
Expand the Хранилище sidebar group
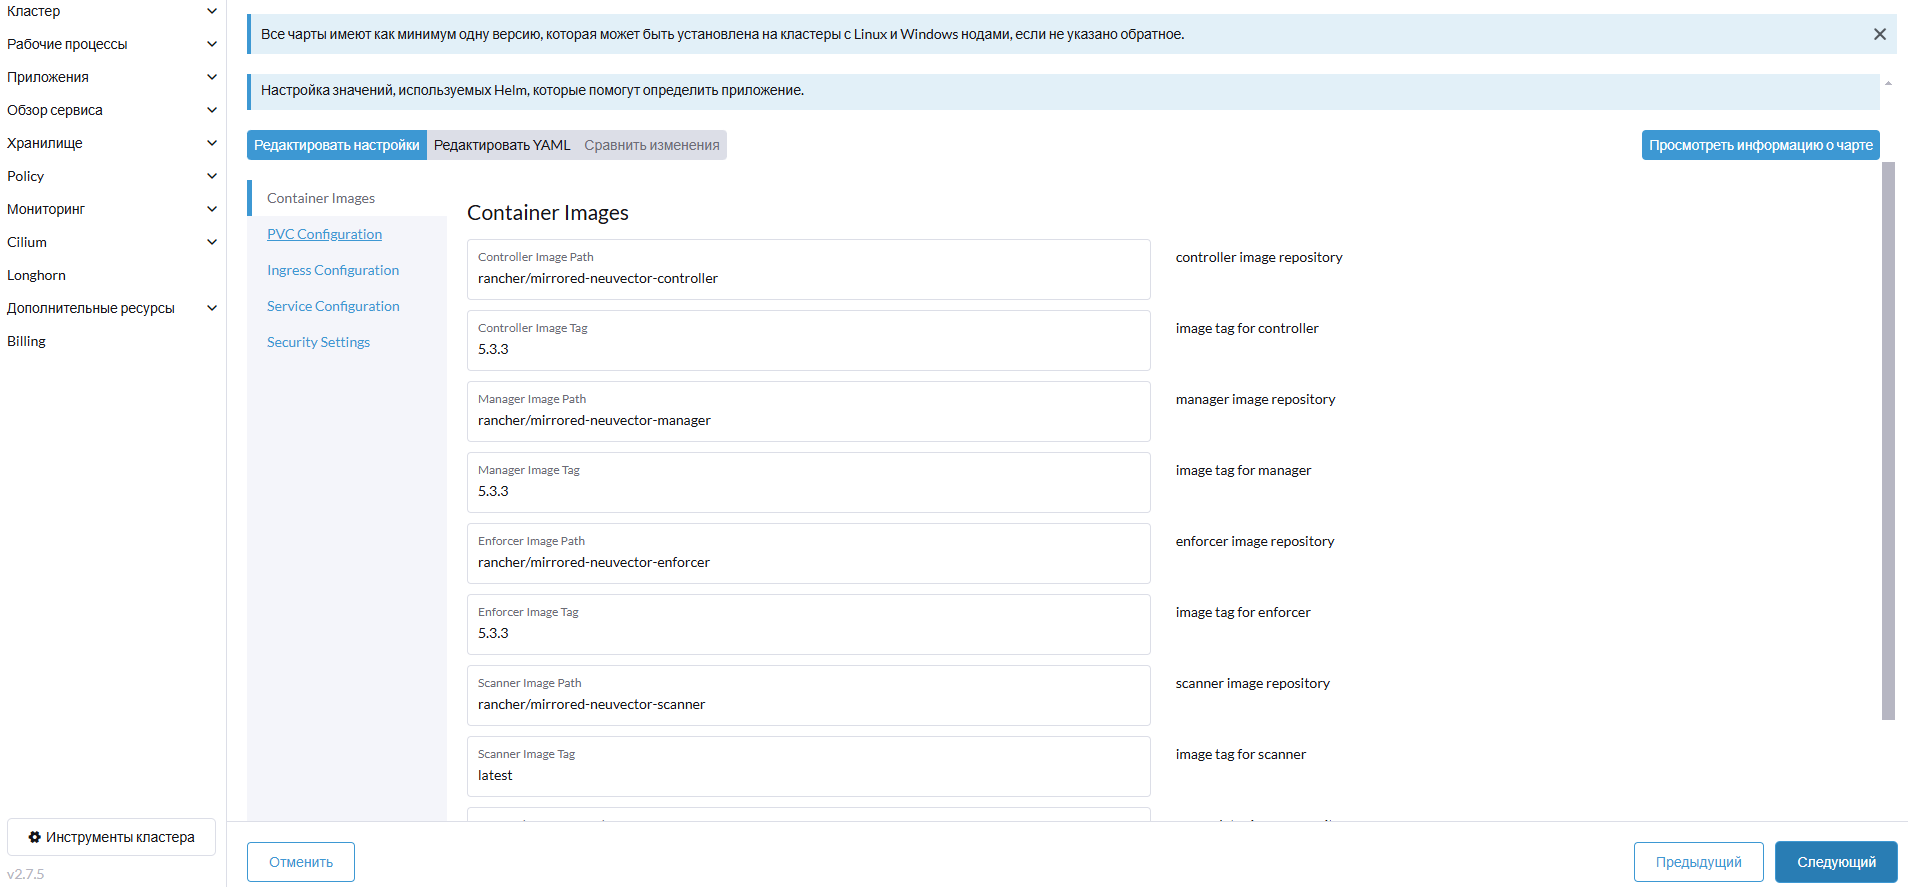pos(211,143)
